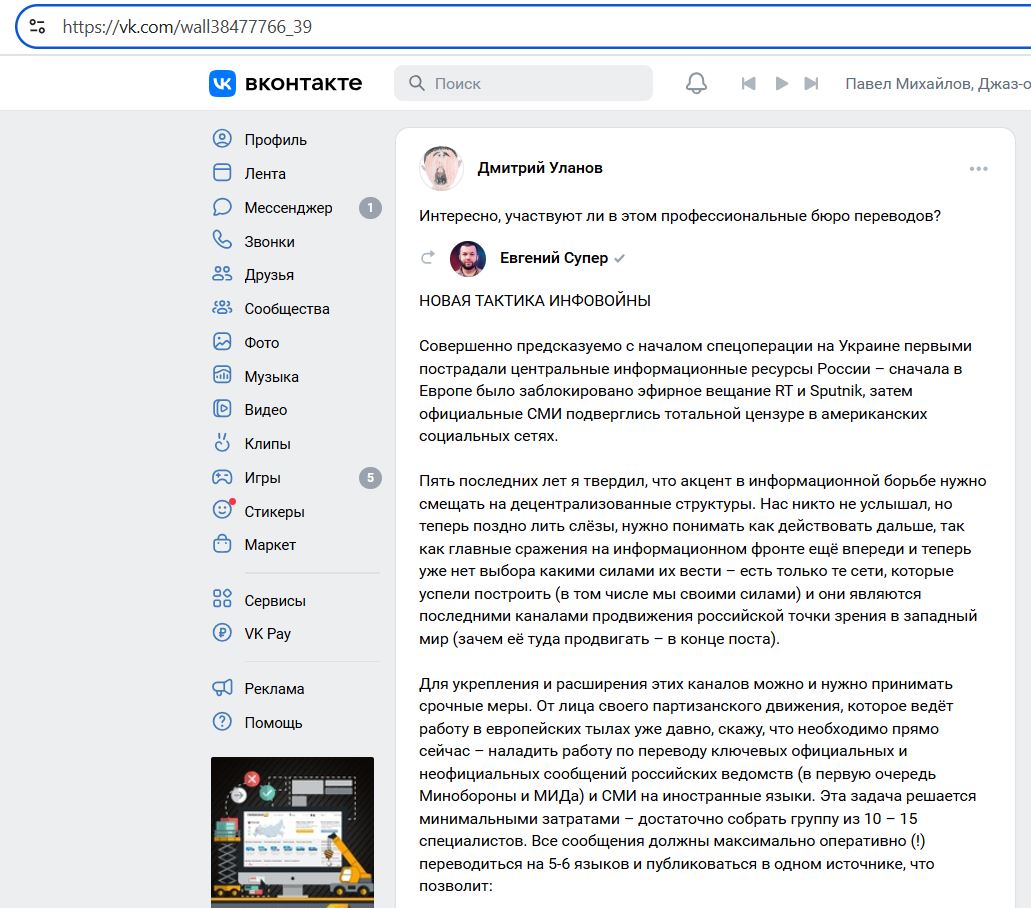The height and width of the screenshot is (908, 1031).
Task: Click НОВАЯ ТАКТИКА ИНФОВОЙНЫ heading text
Action: coord(535,301)
